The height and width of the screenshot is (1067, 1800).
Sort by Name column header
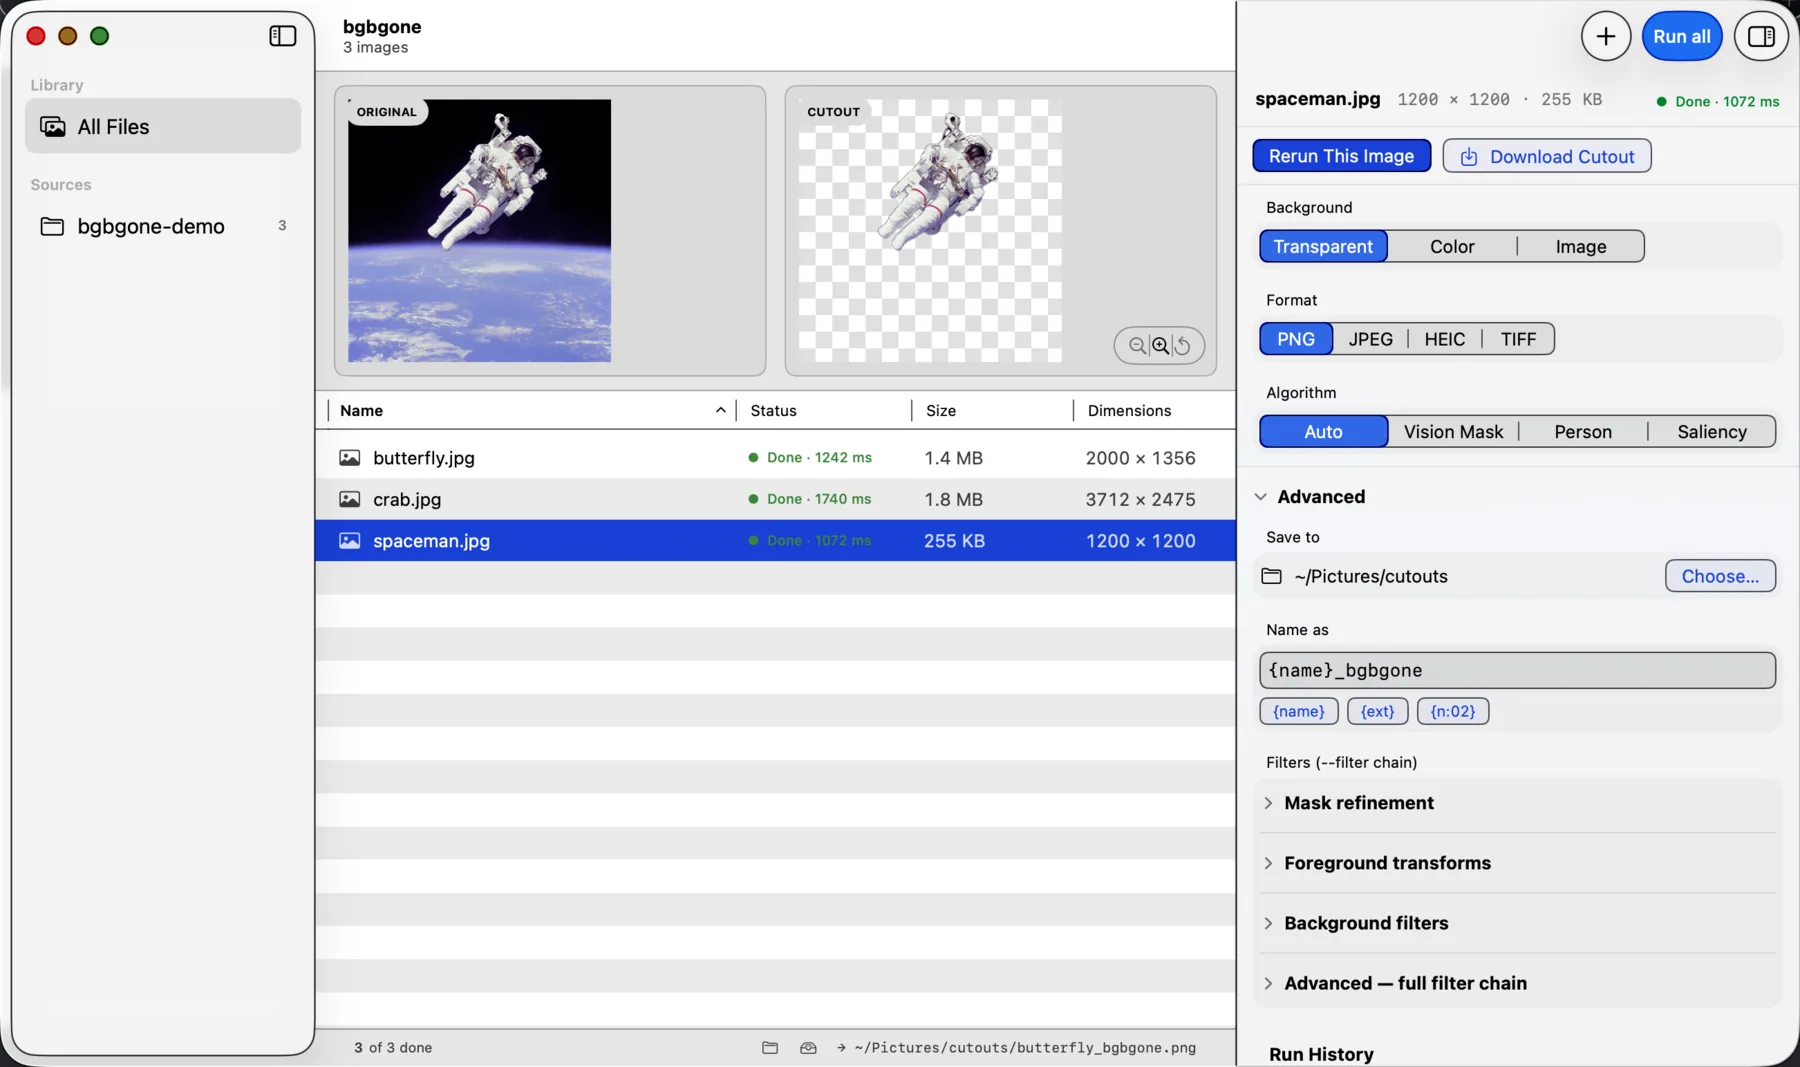click(x=361, y=411)
